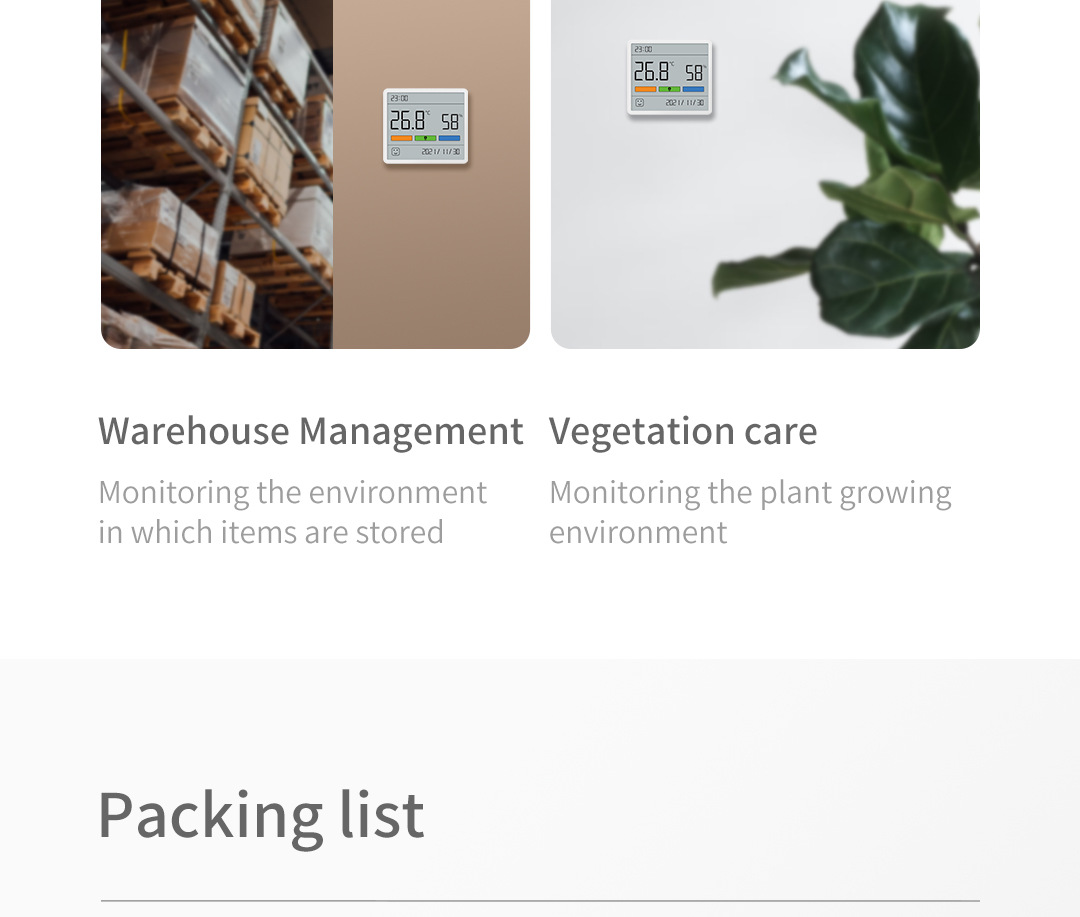Click the orange comfort bar on the left device

[401, 138]
